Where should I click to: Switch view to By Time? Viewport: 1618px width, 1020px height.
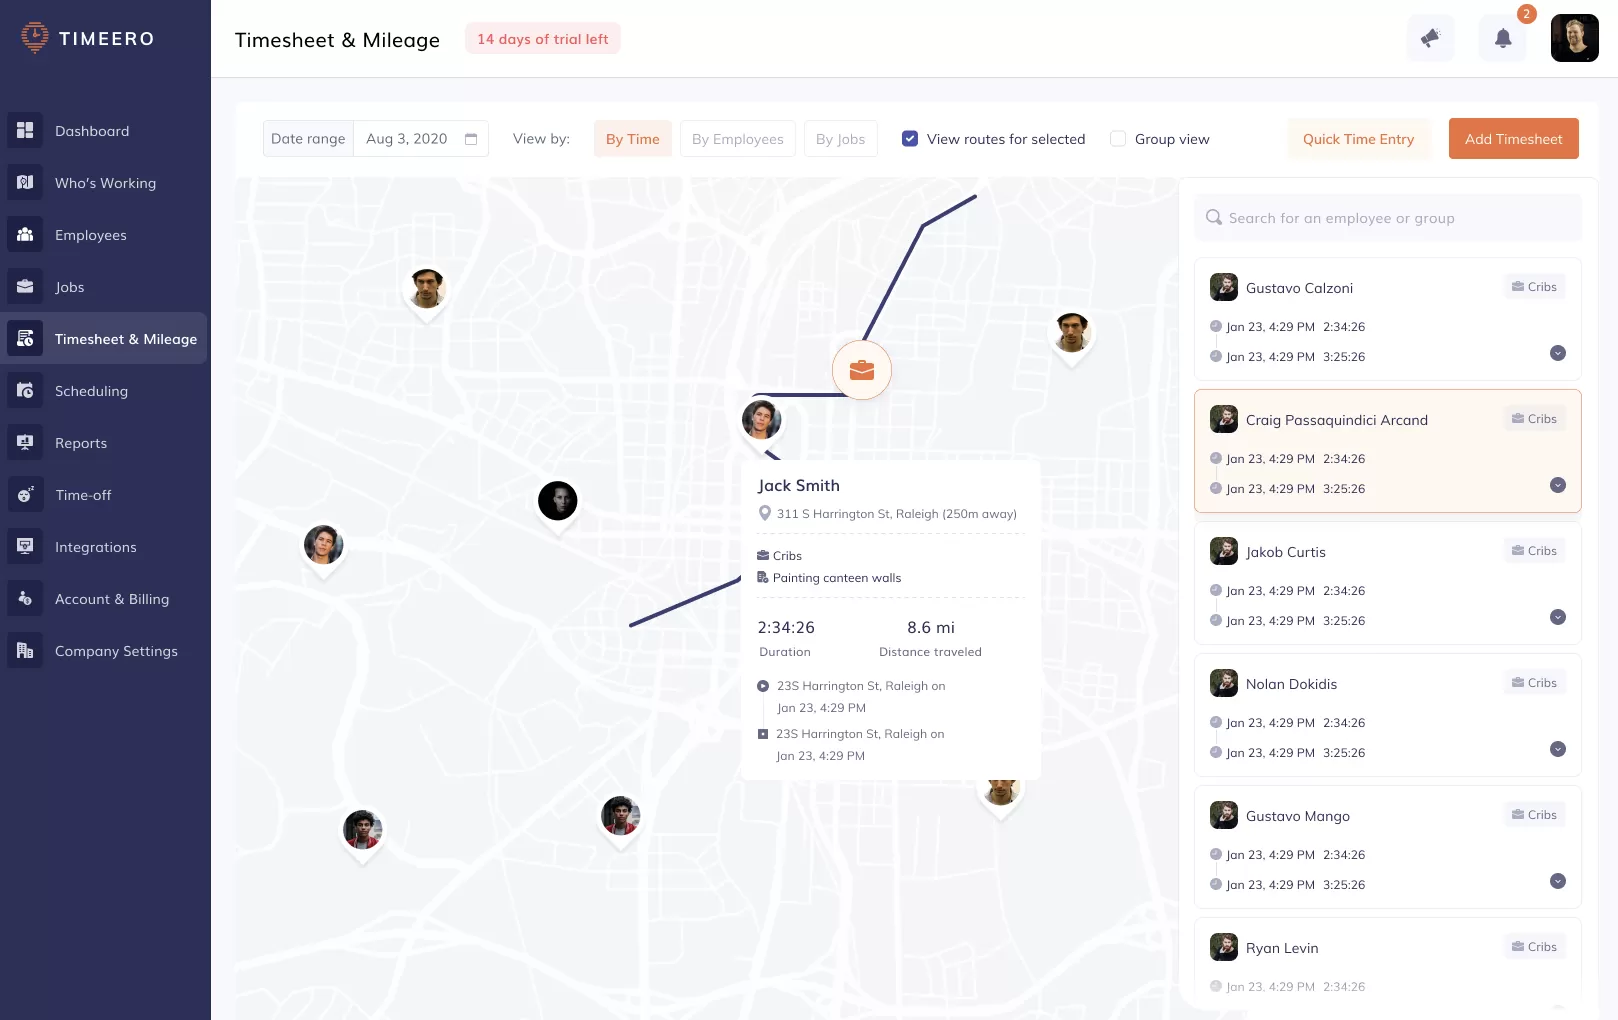point(632,139)
